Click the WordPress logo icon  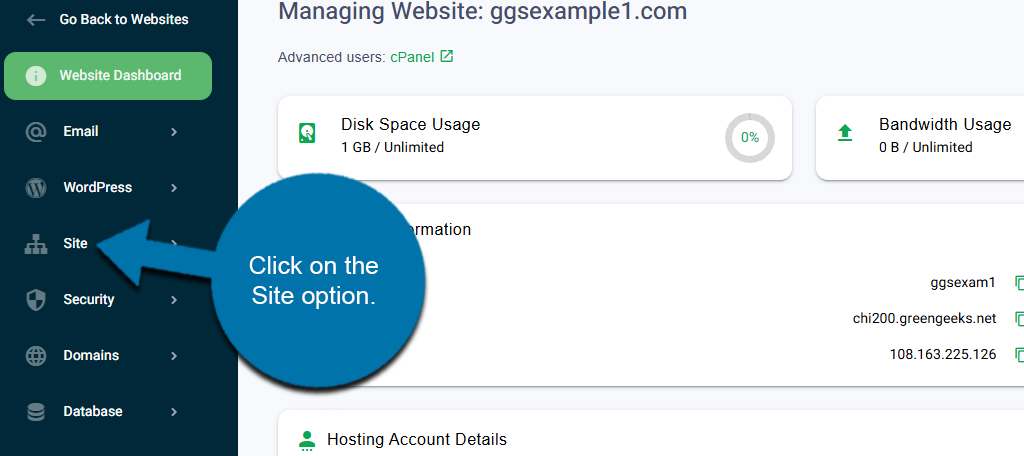pos(36,187)
